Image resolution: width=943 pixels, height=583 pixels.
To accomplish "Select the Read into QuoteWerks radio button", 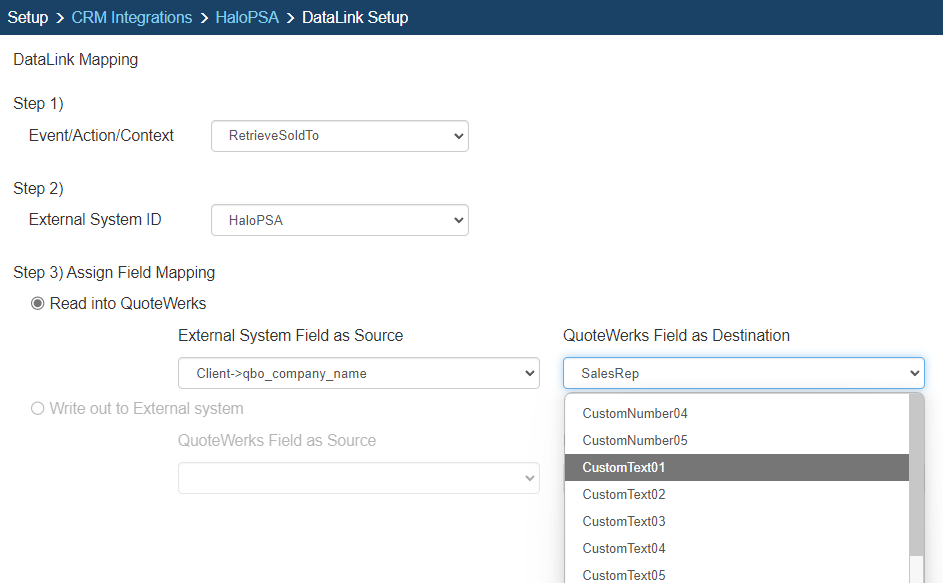I will click(39, 304).
